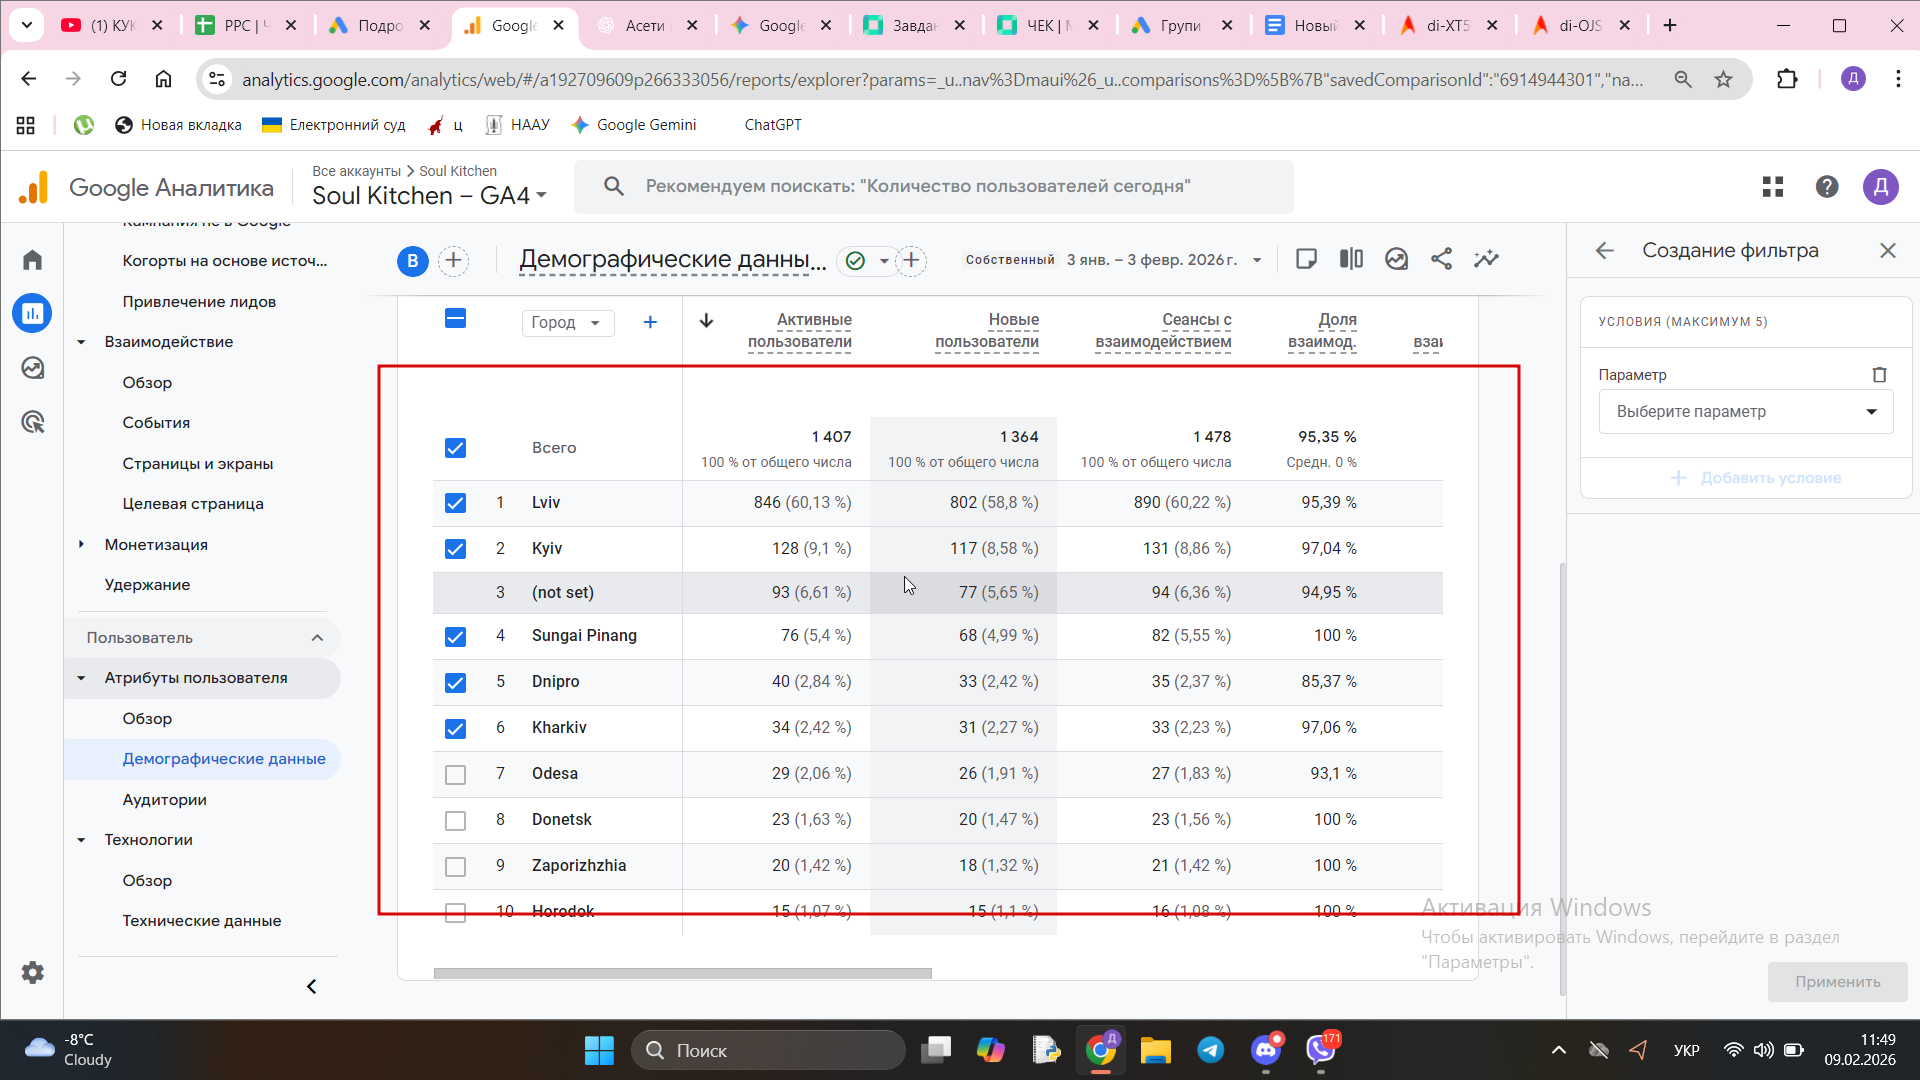The height and width of the screenshot is (1080, 1920).
Task: Open the Advertising section in left rail
Action: 33,422
